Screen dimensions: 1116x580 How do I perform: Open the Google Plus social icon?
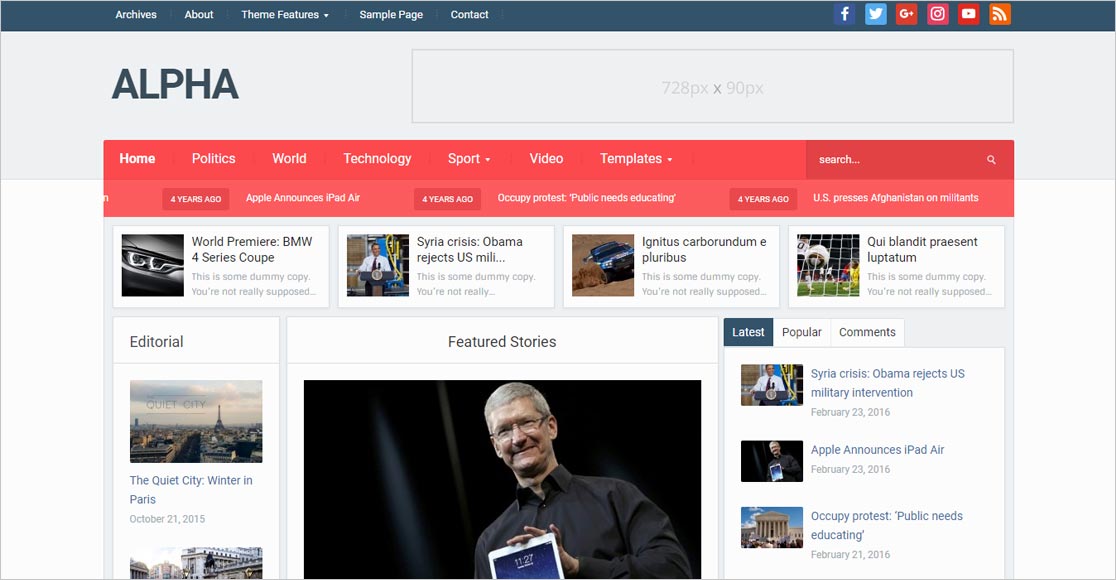pos(906,14)
